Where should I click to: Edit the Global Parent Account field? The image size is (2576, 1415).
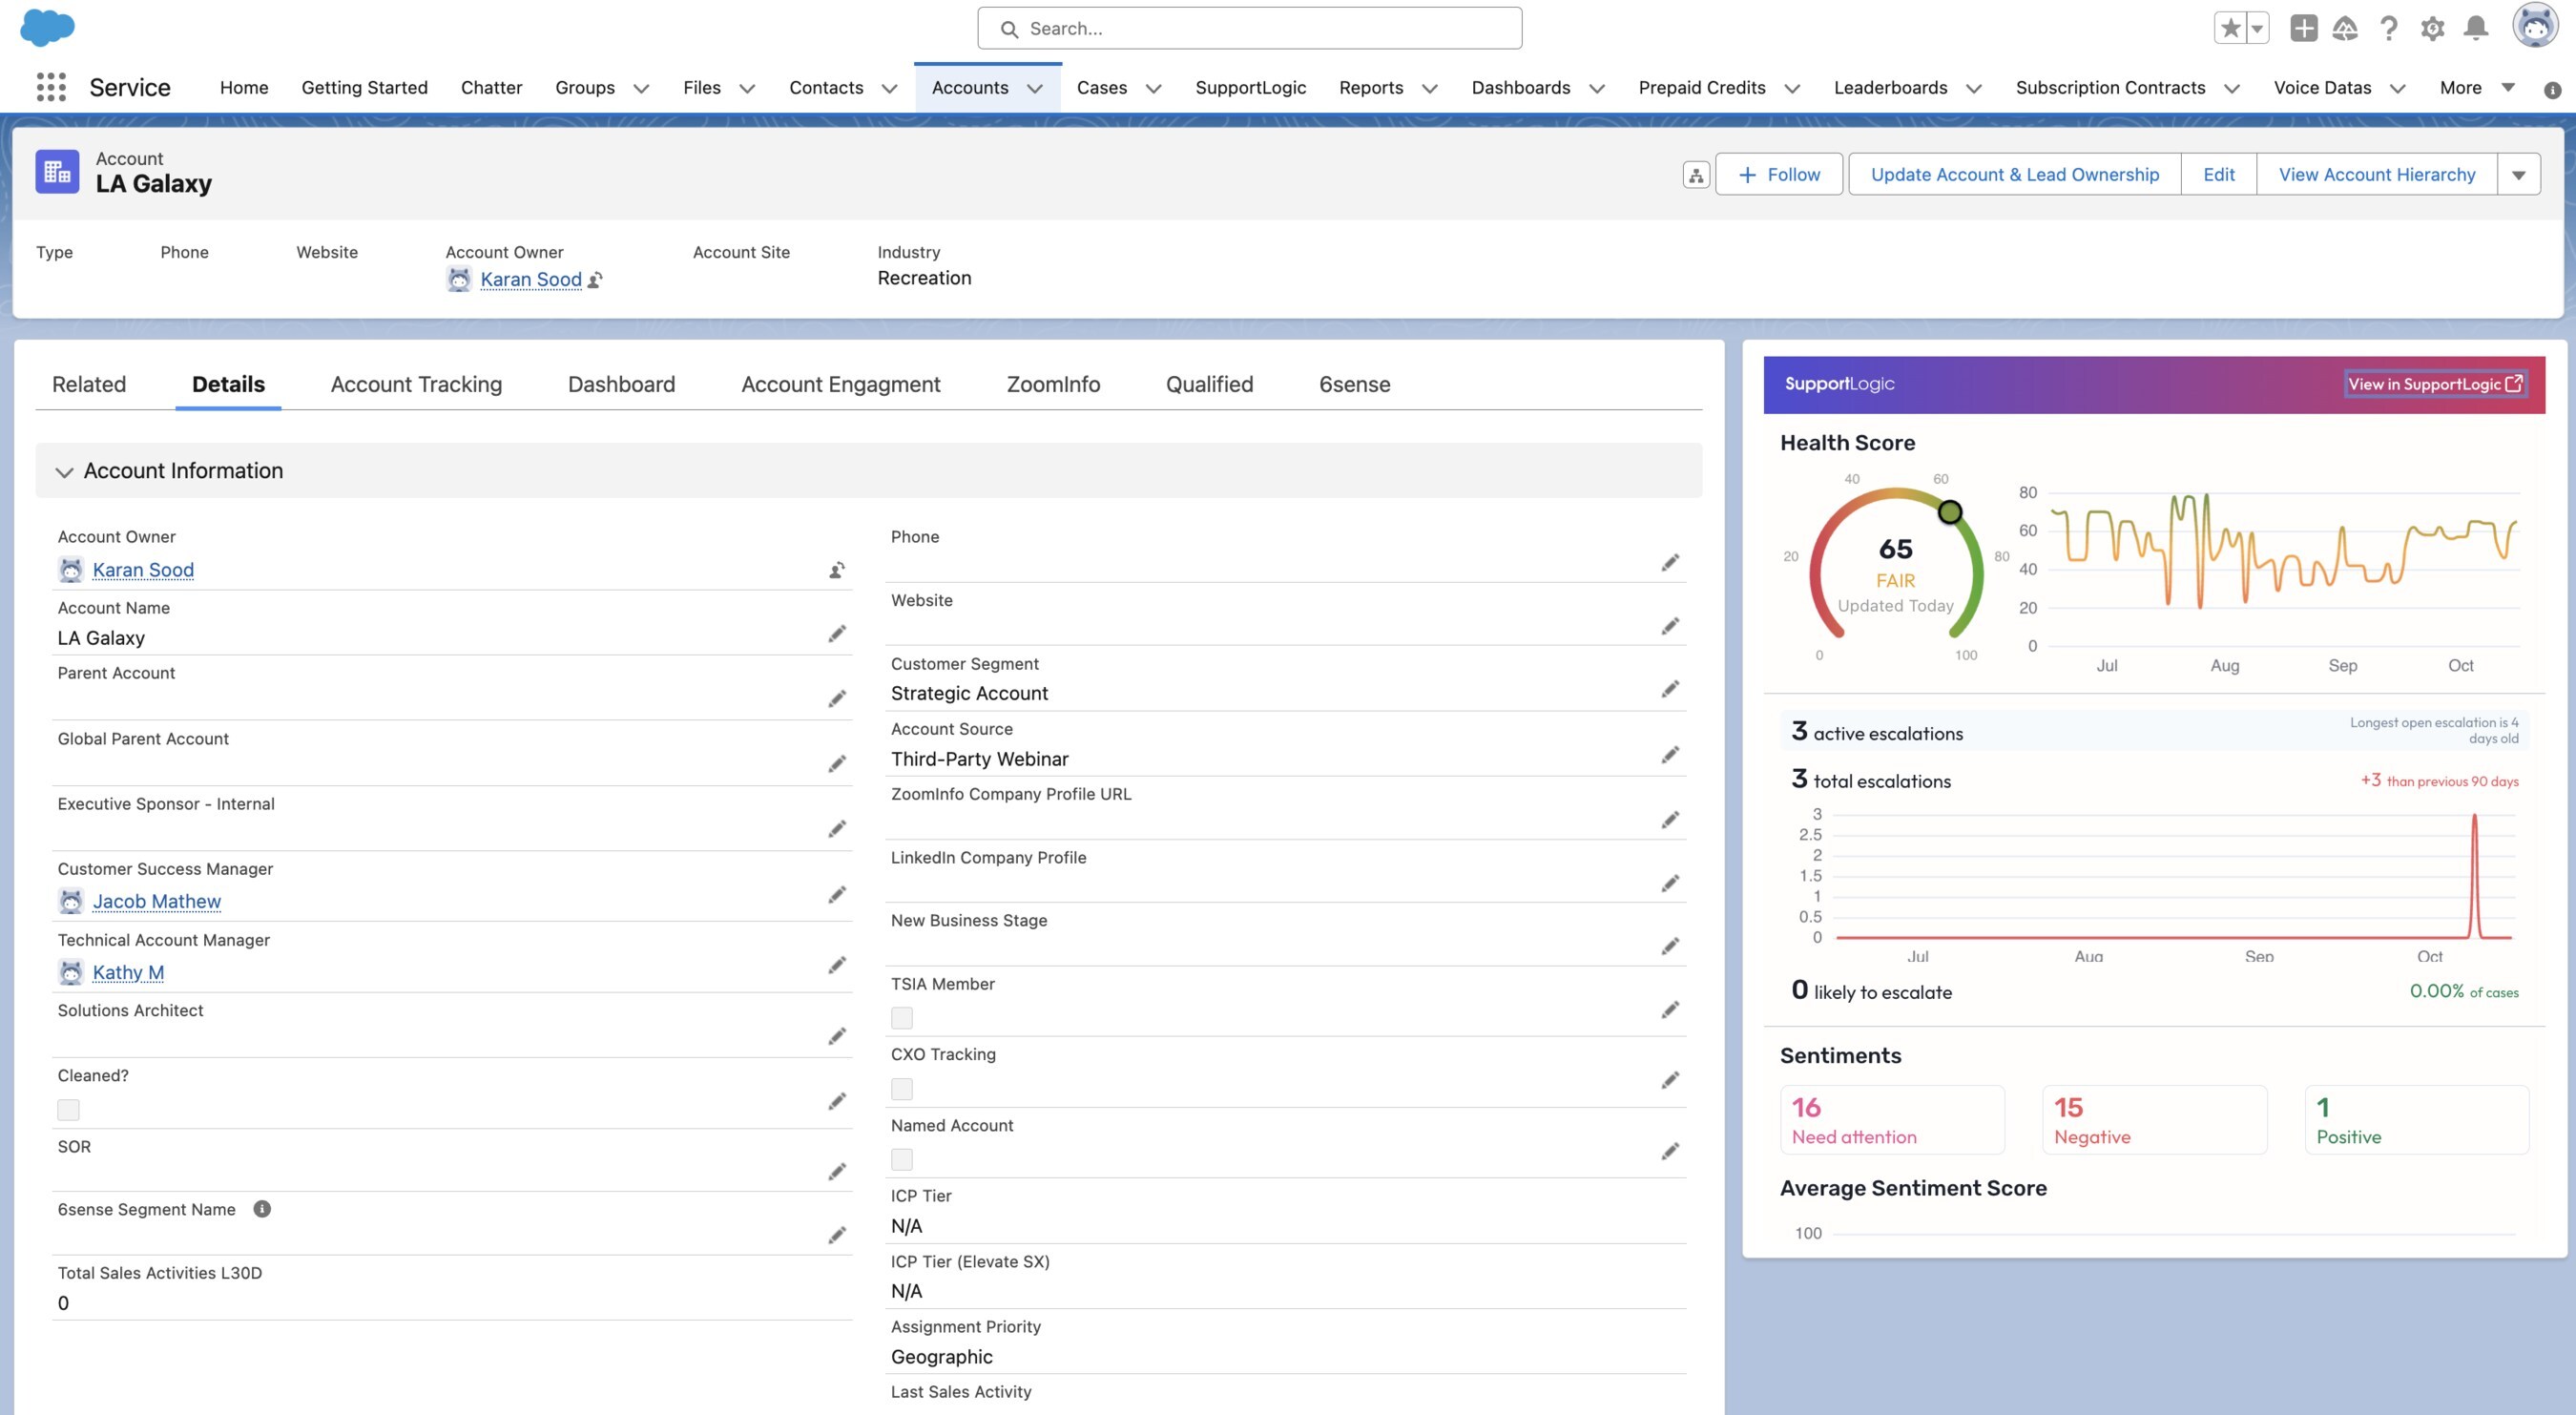coord(837,764)
